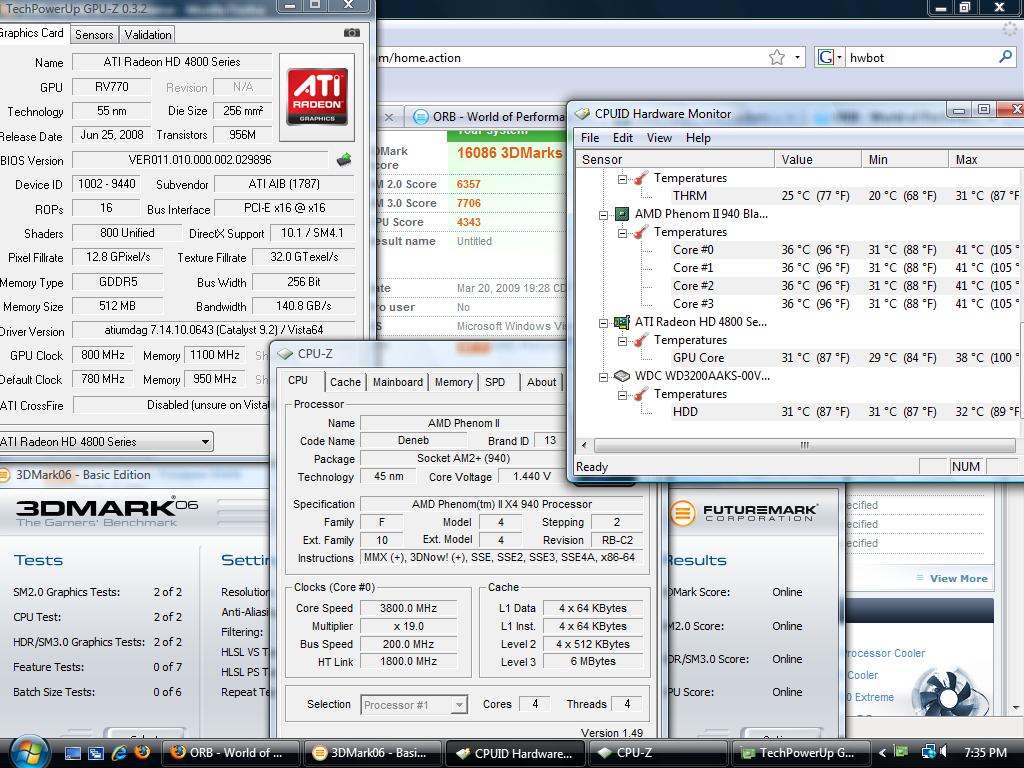Collapse Temperatures under ATI Radeon HD 4800
Image resolution: width=1024 pixels, height=768 pixels.
[x=622, y=340]
